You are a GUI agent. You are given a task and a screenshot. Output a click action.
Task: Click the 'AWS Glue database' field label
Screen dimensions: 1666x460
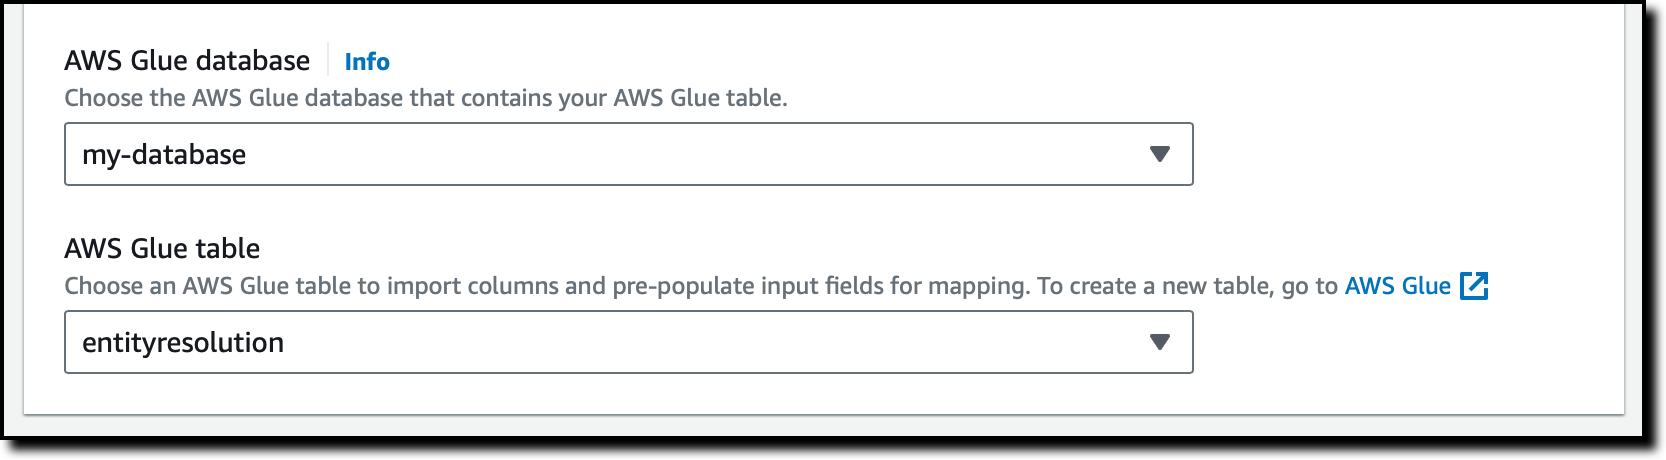(187, 61)
